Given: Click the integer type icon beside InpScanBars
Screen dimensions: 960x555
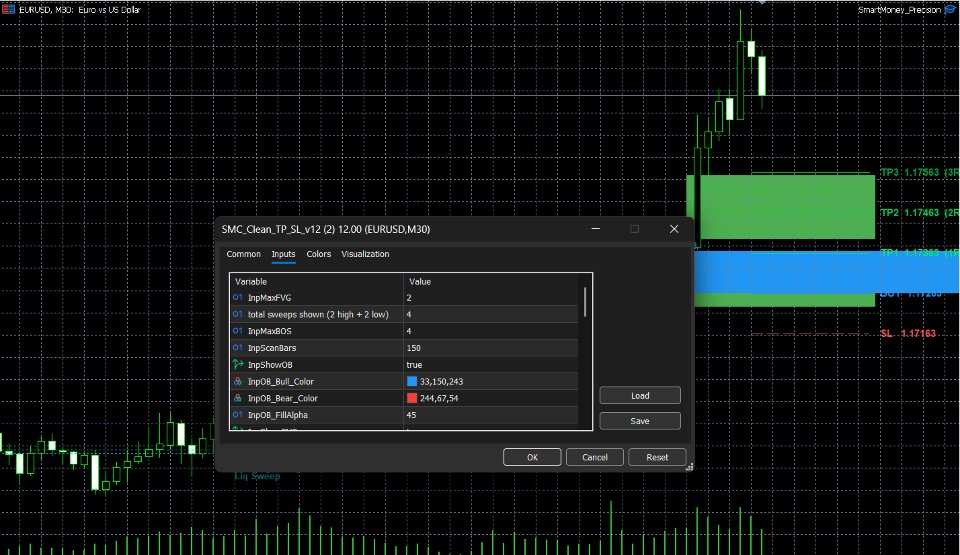Looking at the screenshot, I should coord(238,348).
